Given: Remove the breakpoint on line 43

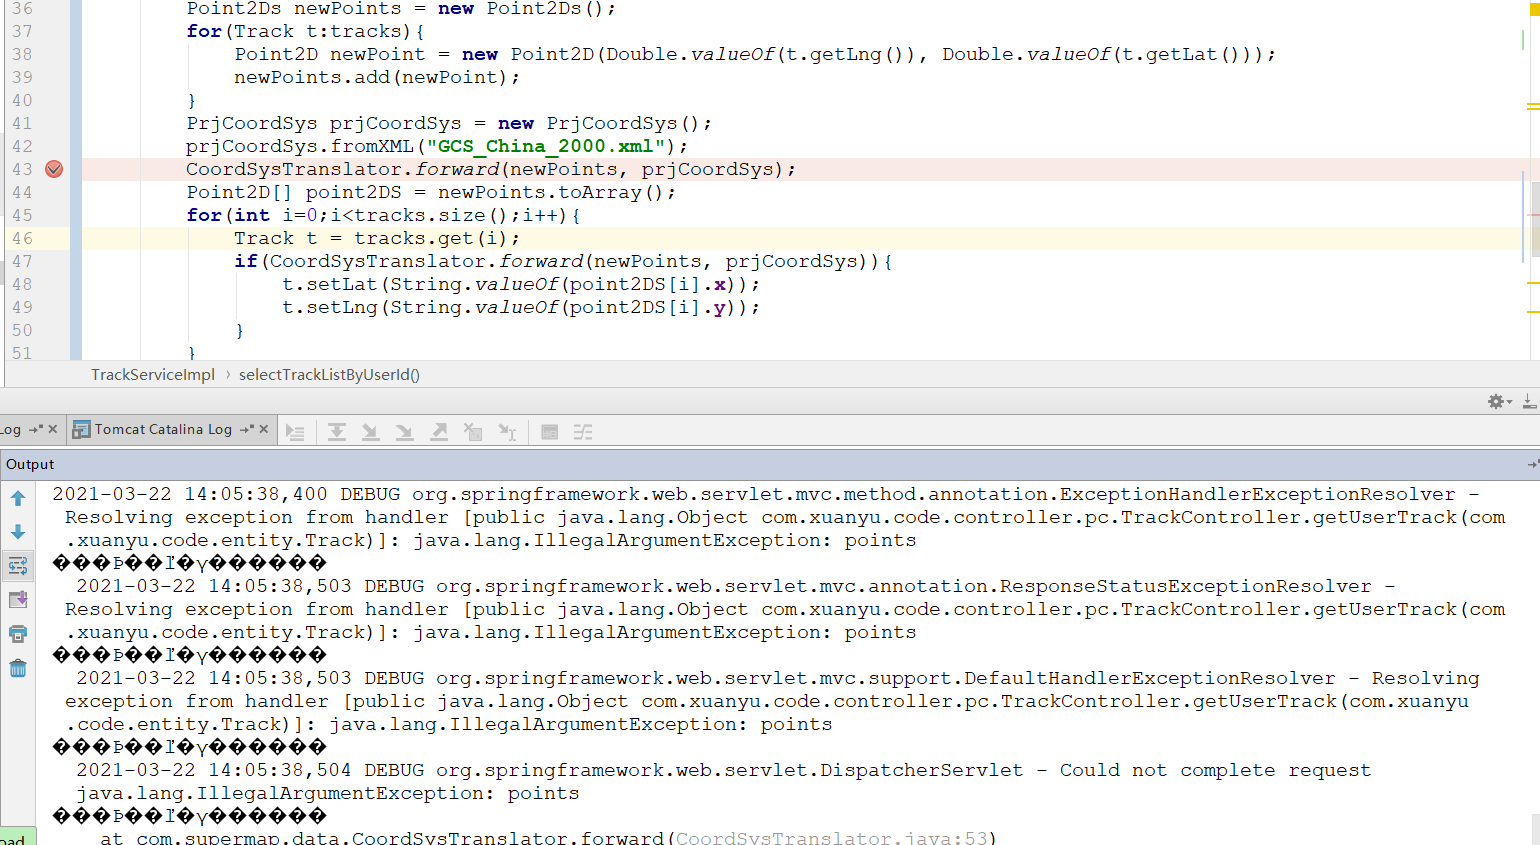Looking at the screenshot, I should pyautogui.click(x=54, y=169).
